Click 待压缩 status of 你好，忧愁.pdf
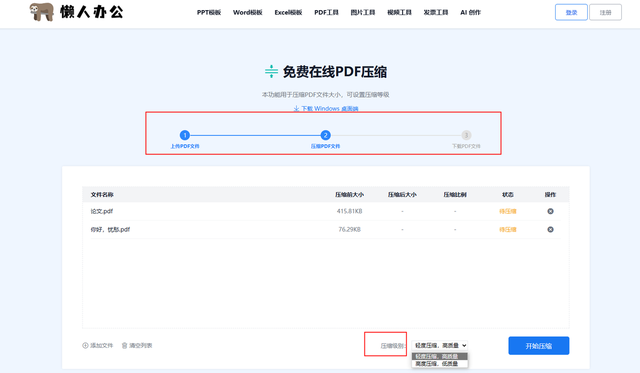The height and width of the screenshot is (373, 640). point(507,229)
